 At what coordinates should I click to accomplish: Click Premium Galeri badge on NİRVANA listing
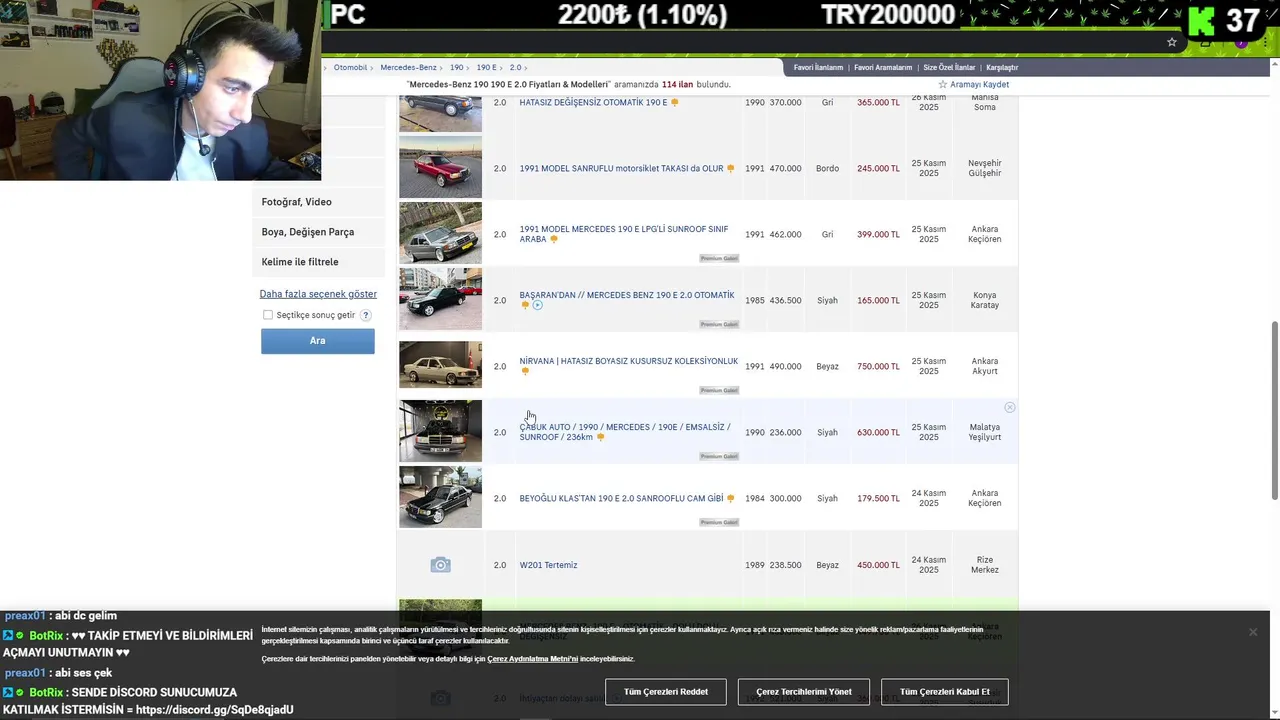click(719, 390)
